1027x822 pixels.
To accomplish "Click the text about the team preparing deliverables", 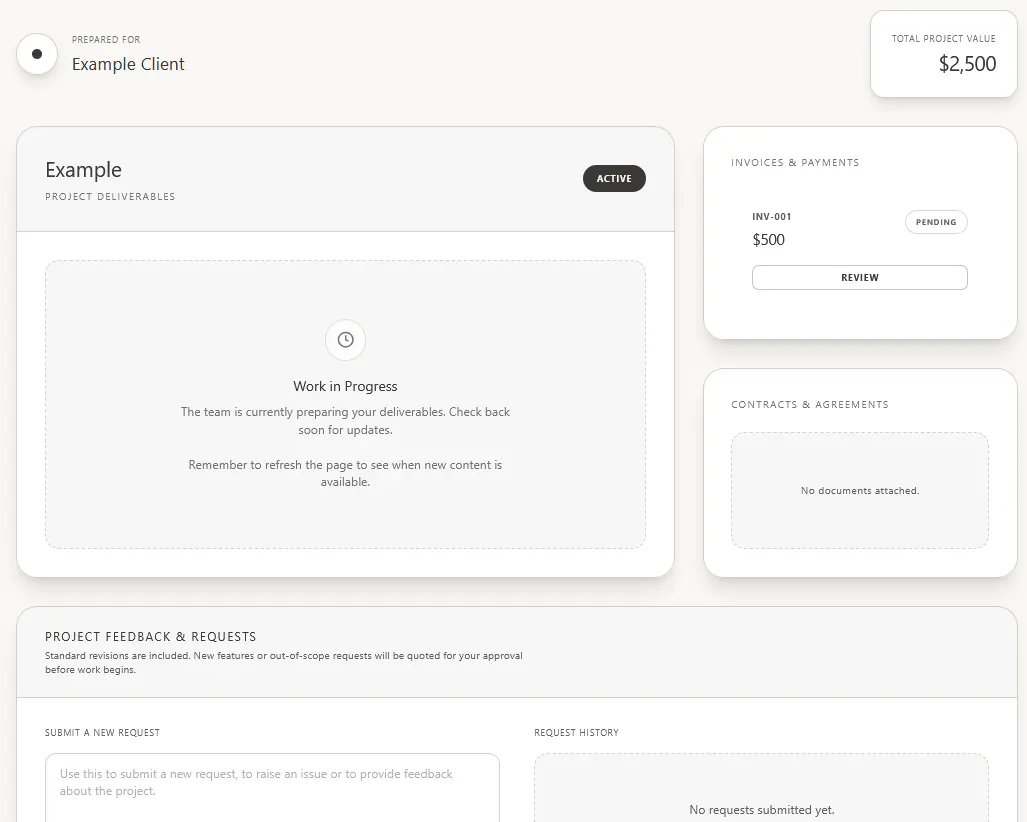I will coord(345,420).
